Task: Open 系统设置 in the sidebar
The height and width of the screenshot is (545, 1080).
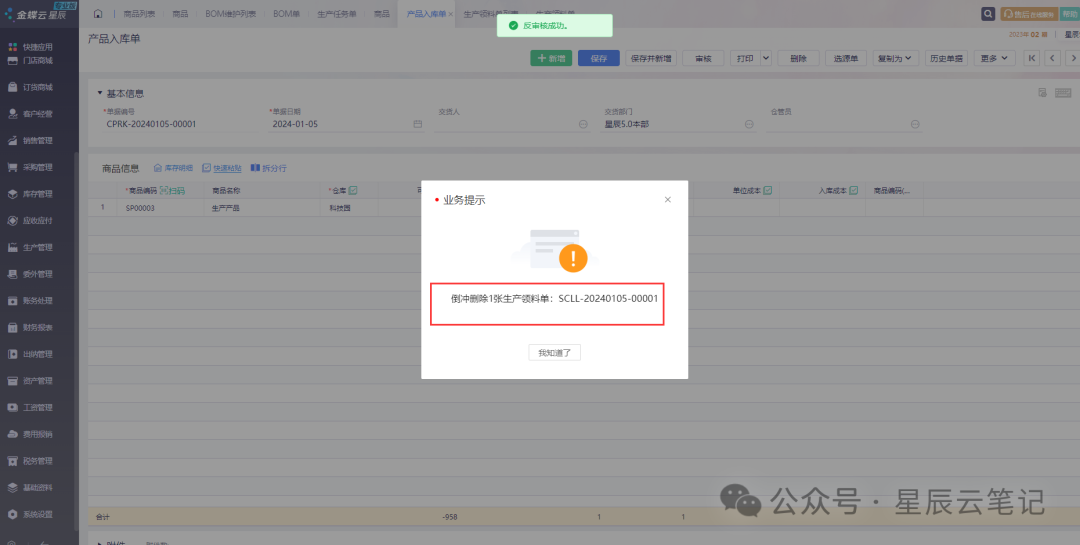Action: point(37,514)
